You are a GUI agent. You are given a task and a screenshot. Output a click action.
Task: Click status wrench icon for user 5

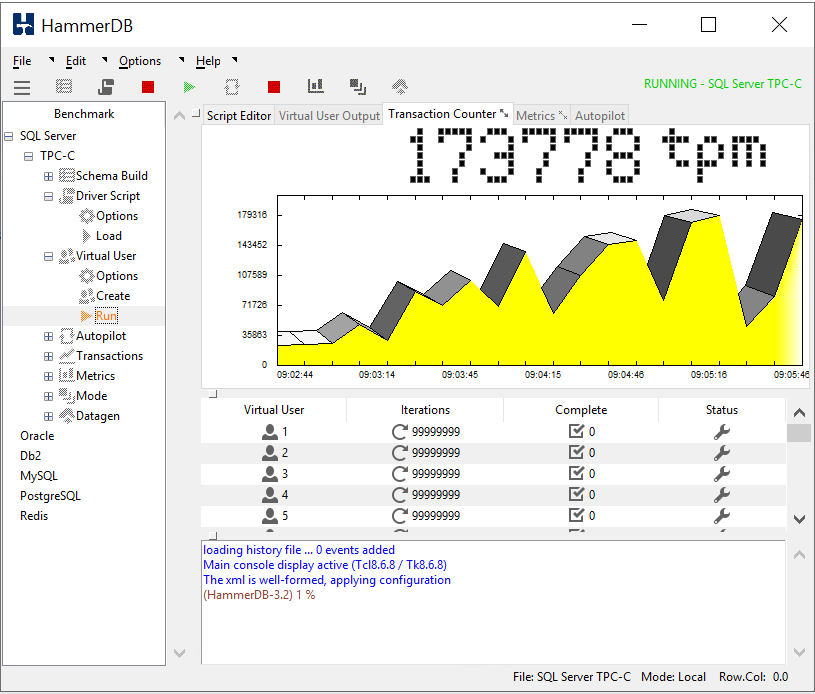point(721,516)
